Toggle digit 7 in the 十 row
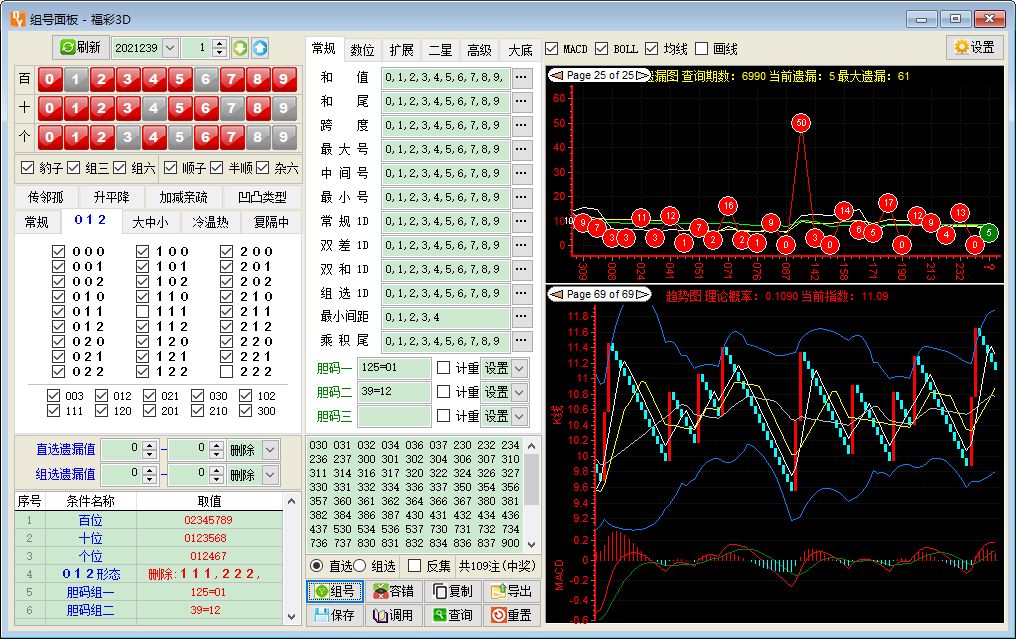 [x=231, y=108]
